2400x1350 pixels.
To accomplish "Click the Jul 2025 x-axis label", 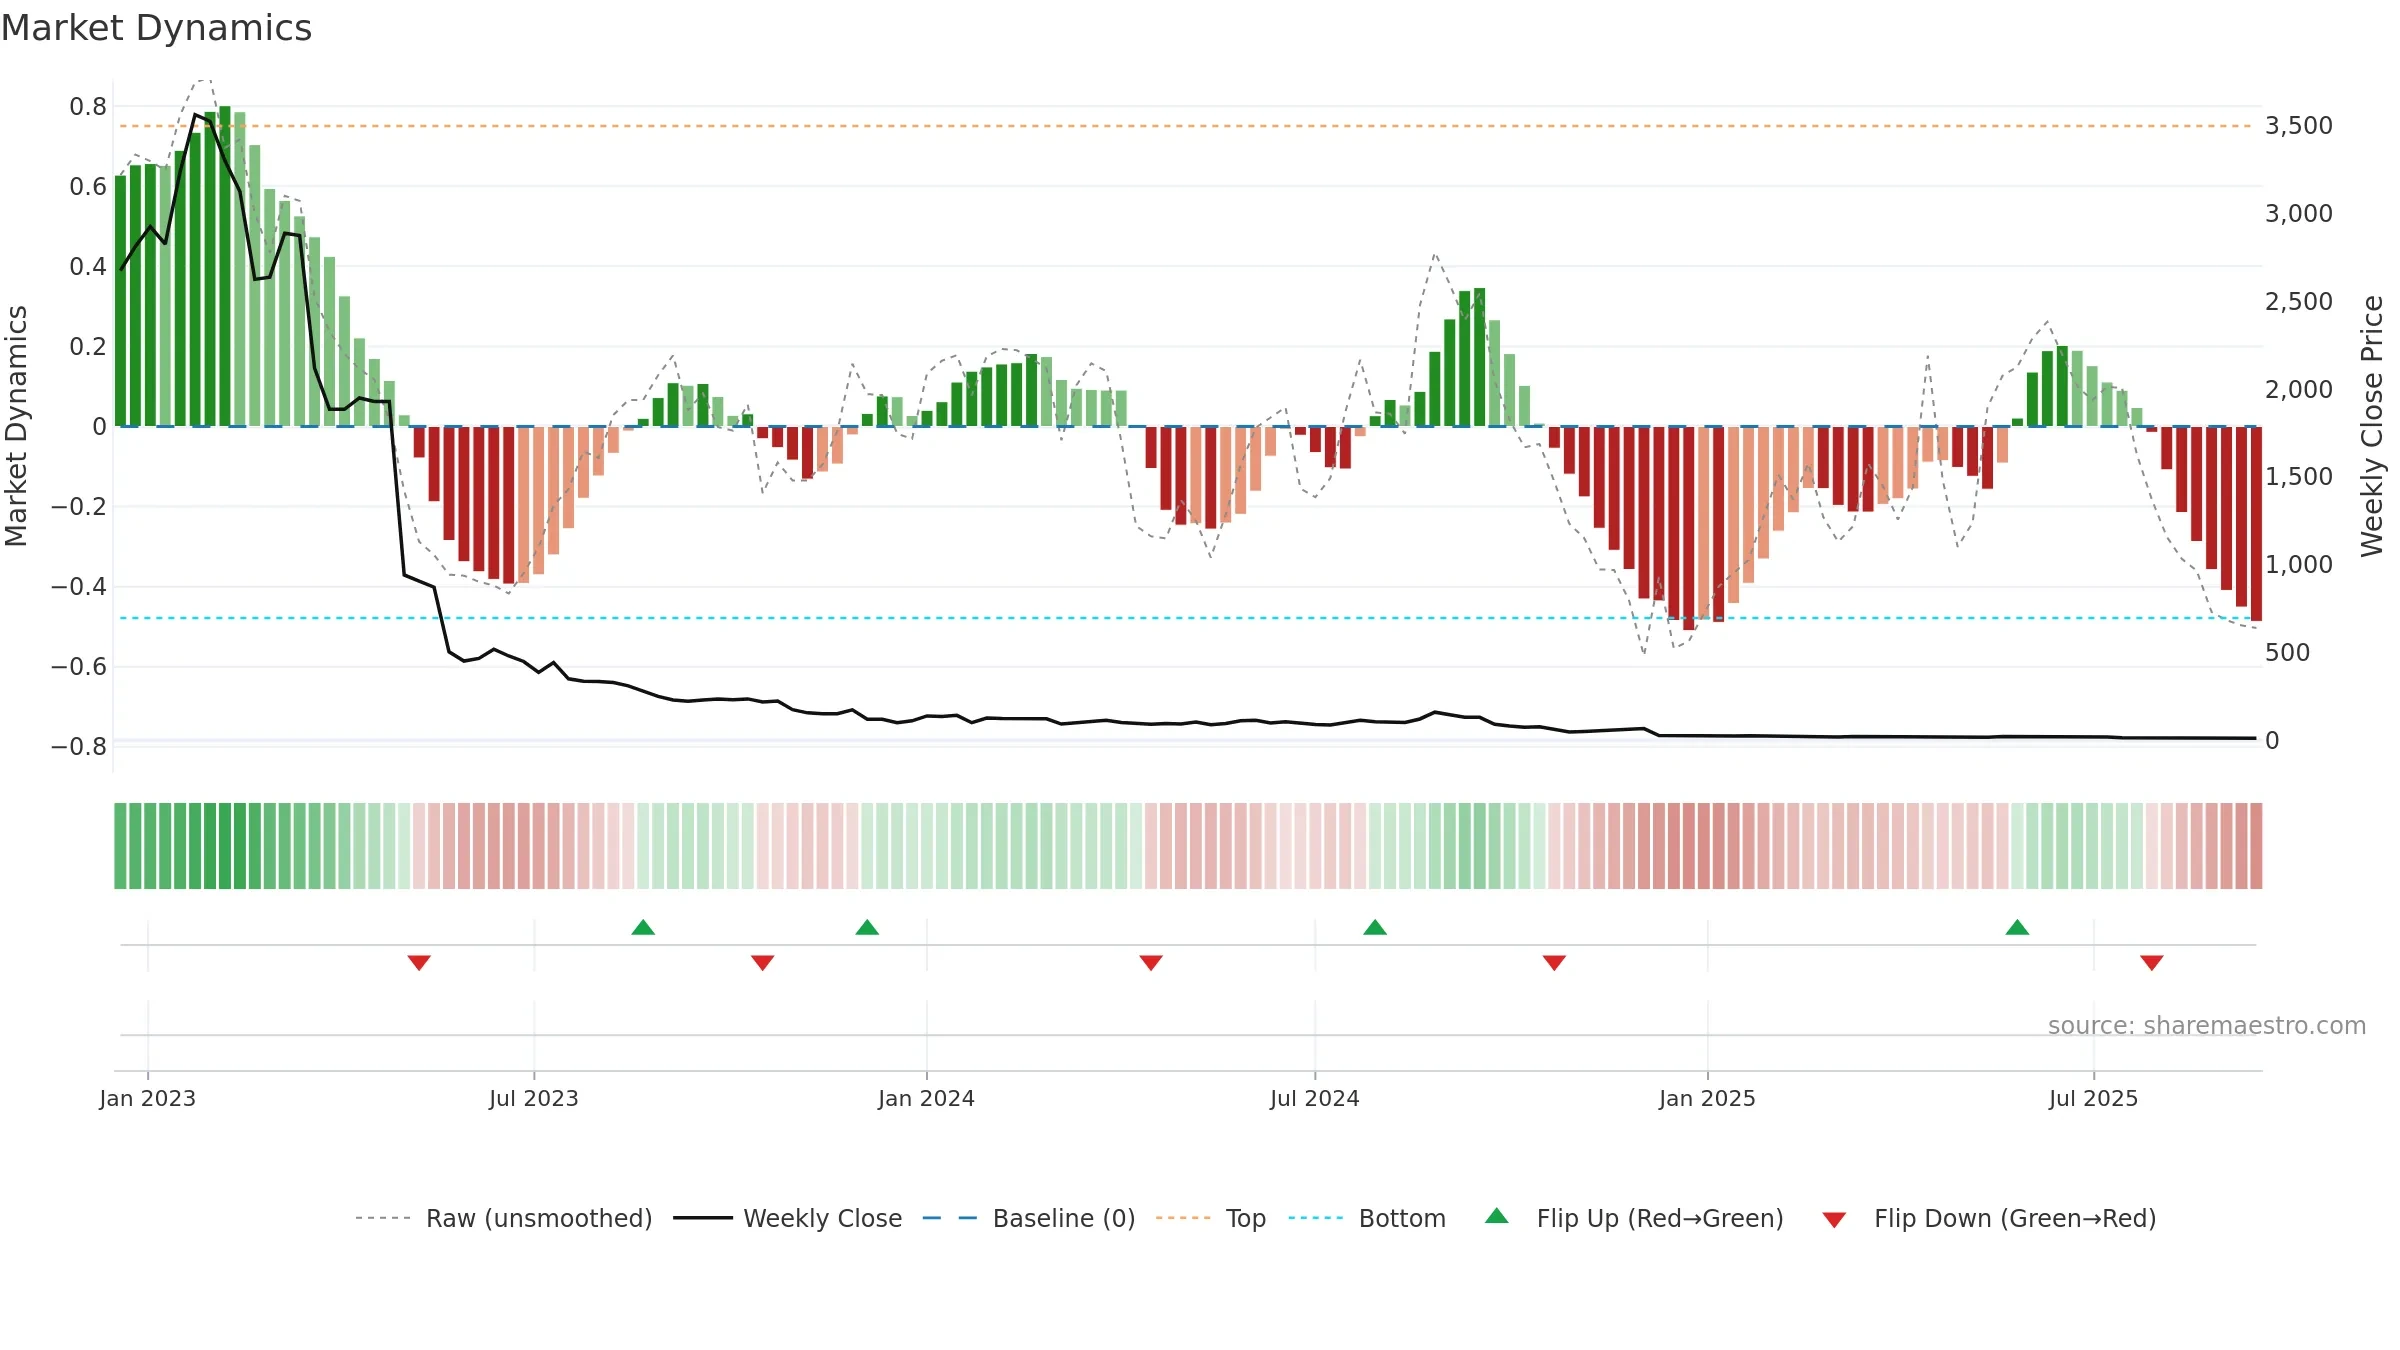I will (2093, 1098).
